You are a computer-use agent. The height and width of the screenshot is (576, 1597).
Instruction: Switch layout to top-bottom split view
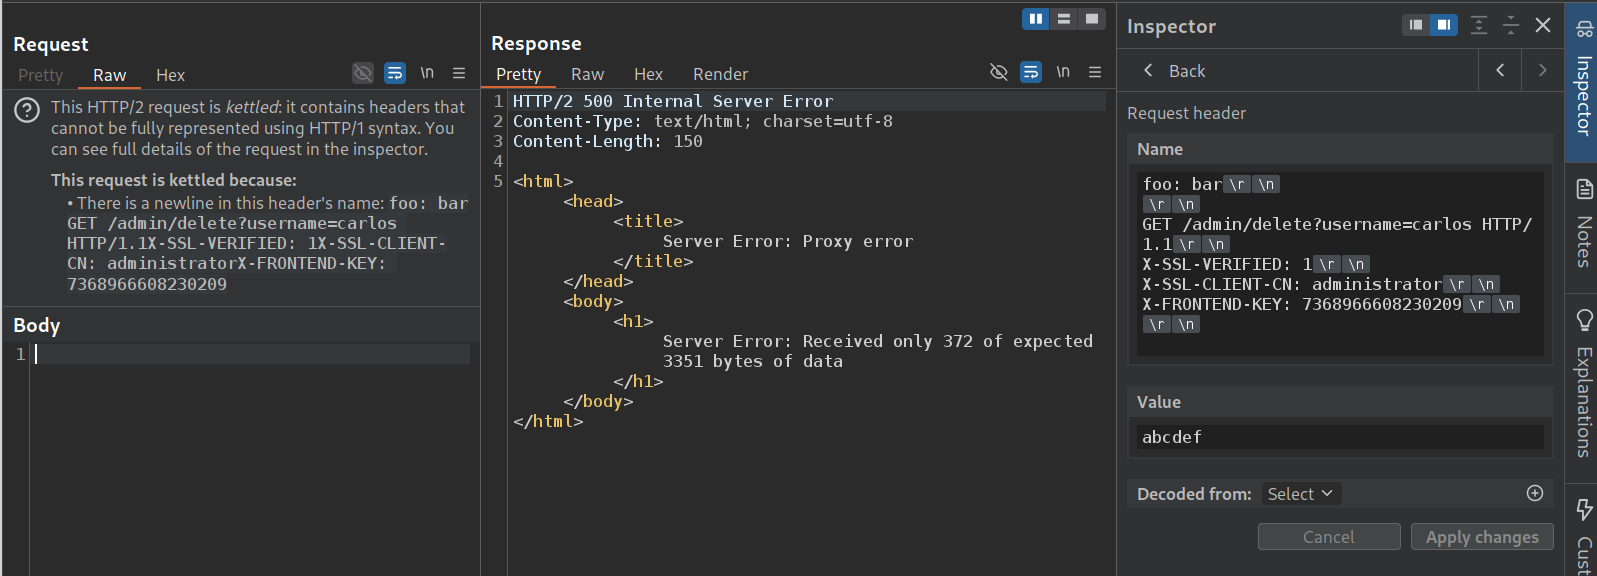pos(1064,19)
